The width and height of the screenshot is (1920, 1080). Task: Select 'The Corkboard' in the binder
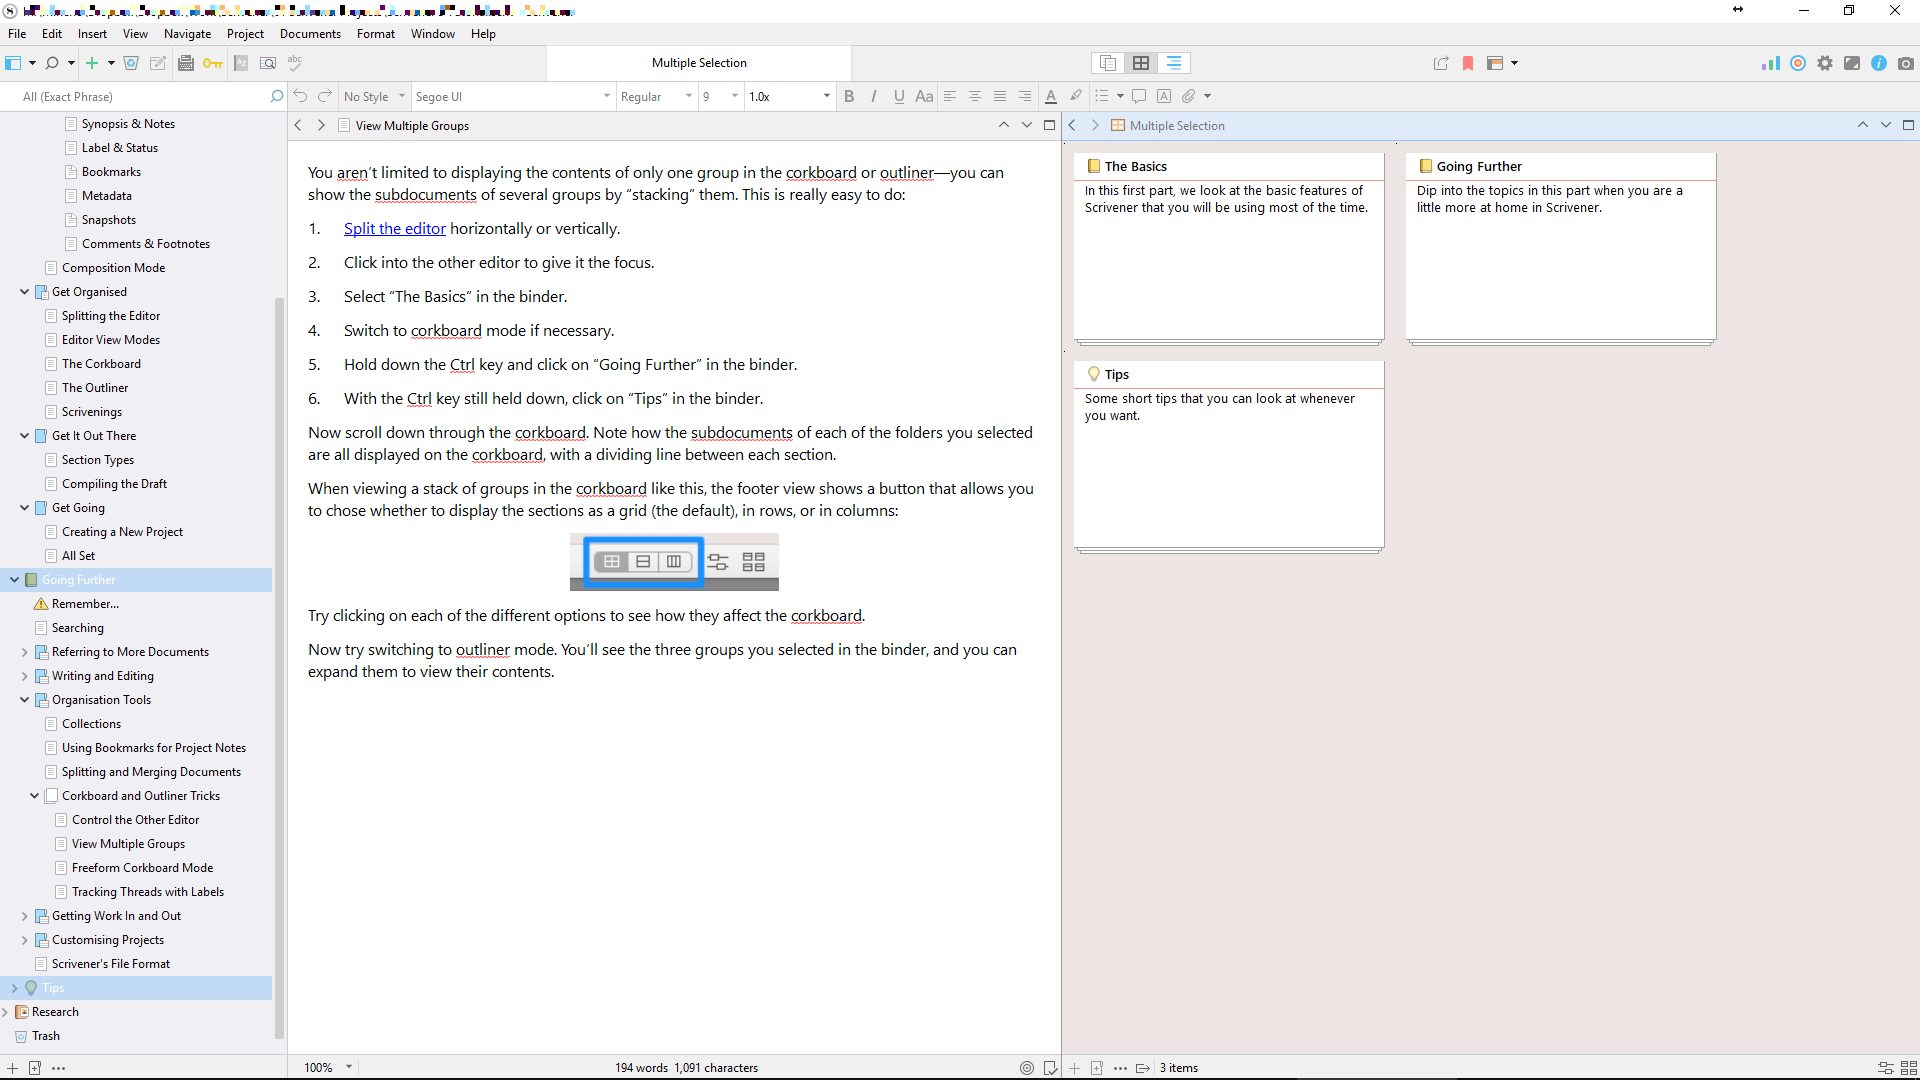point(101,364)
